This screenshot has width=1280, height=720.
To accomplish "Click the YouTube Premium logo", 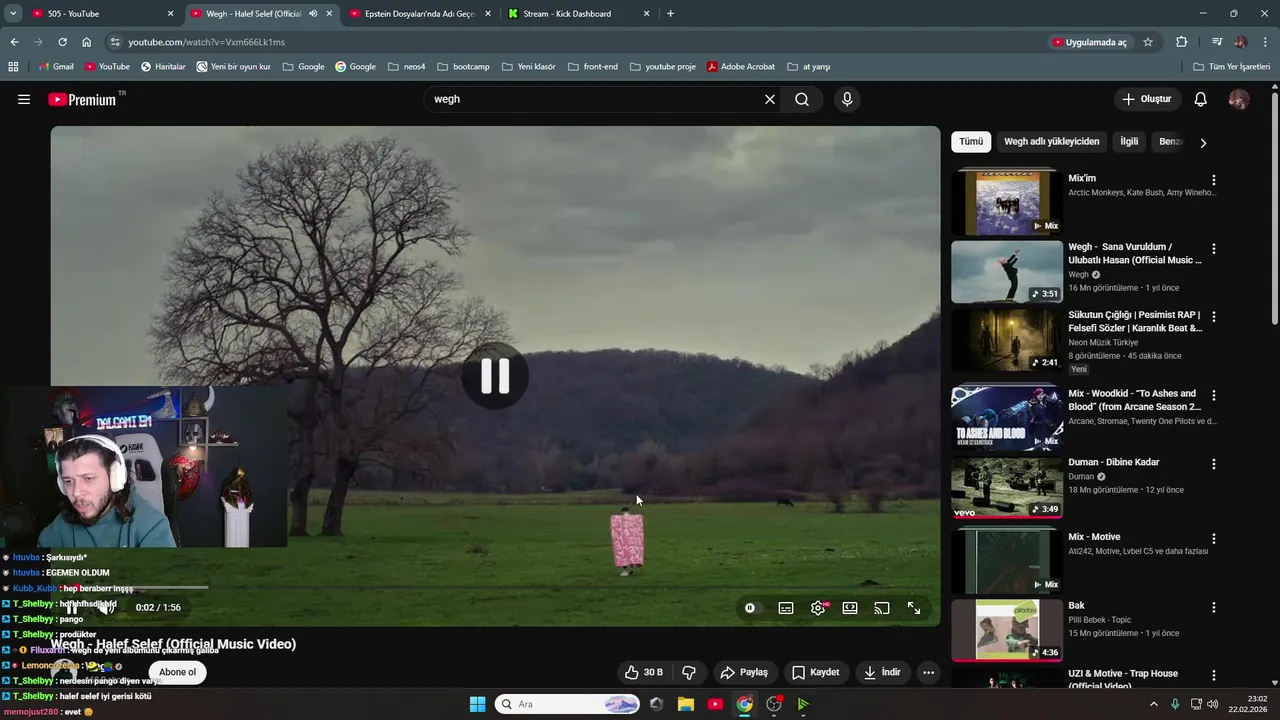I will (x=82, y=99).
